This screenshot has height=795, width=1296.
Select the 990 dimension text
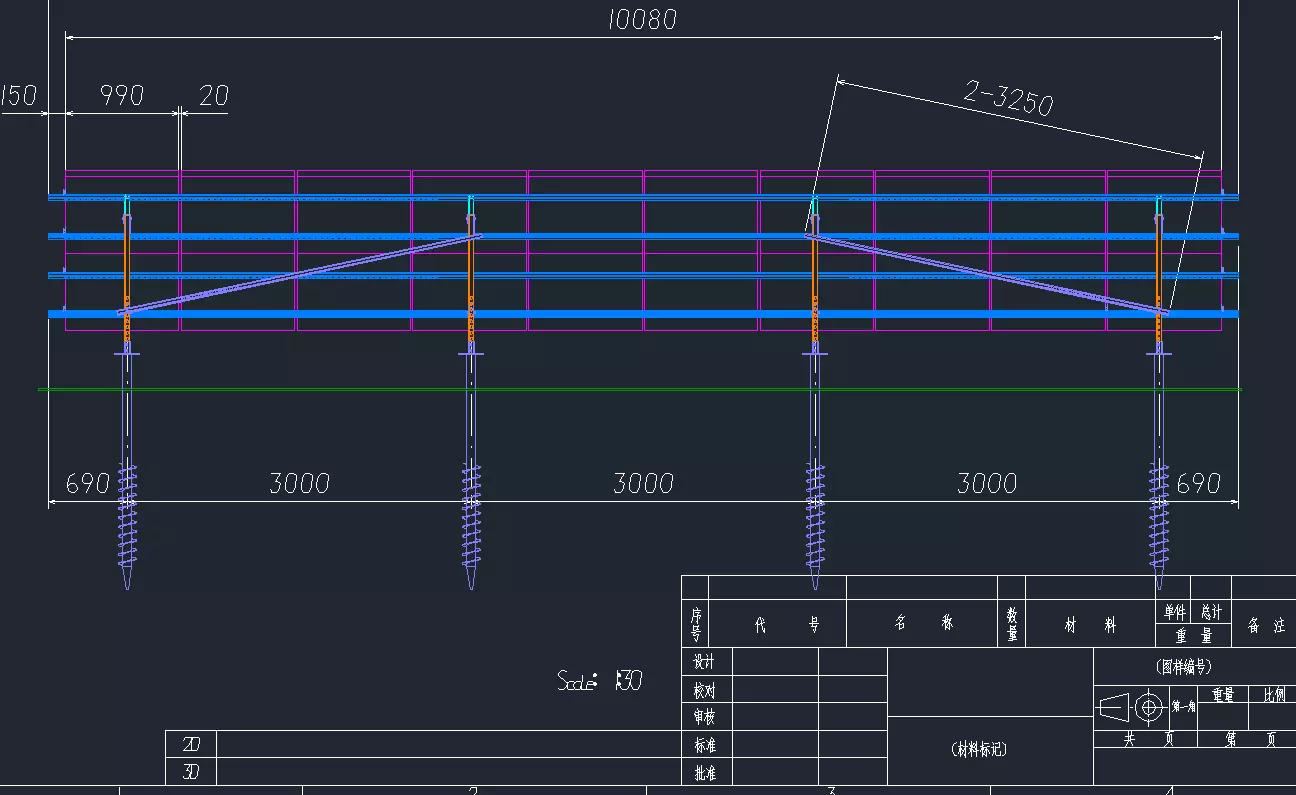pos(121,96)
